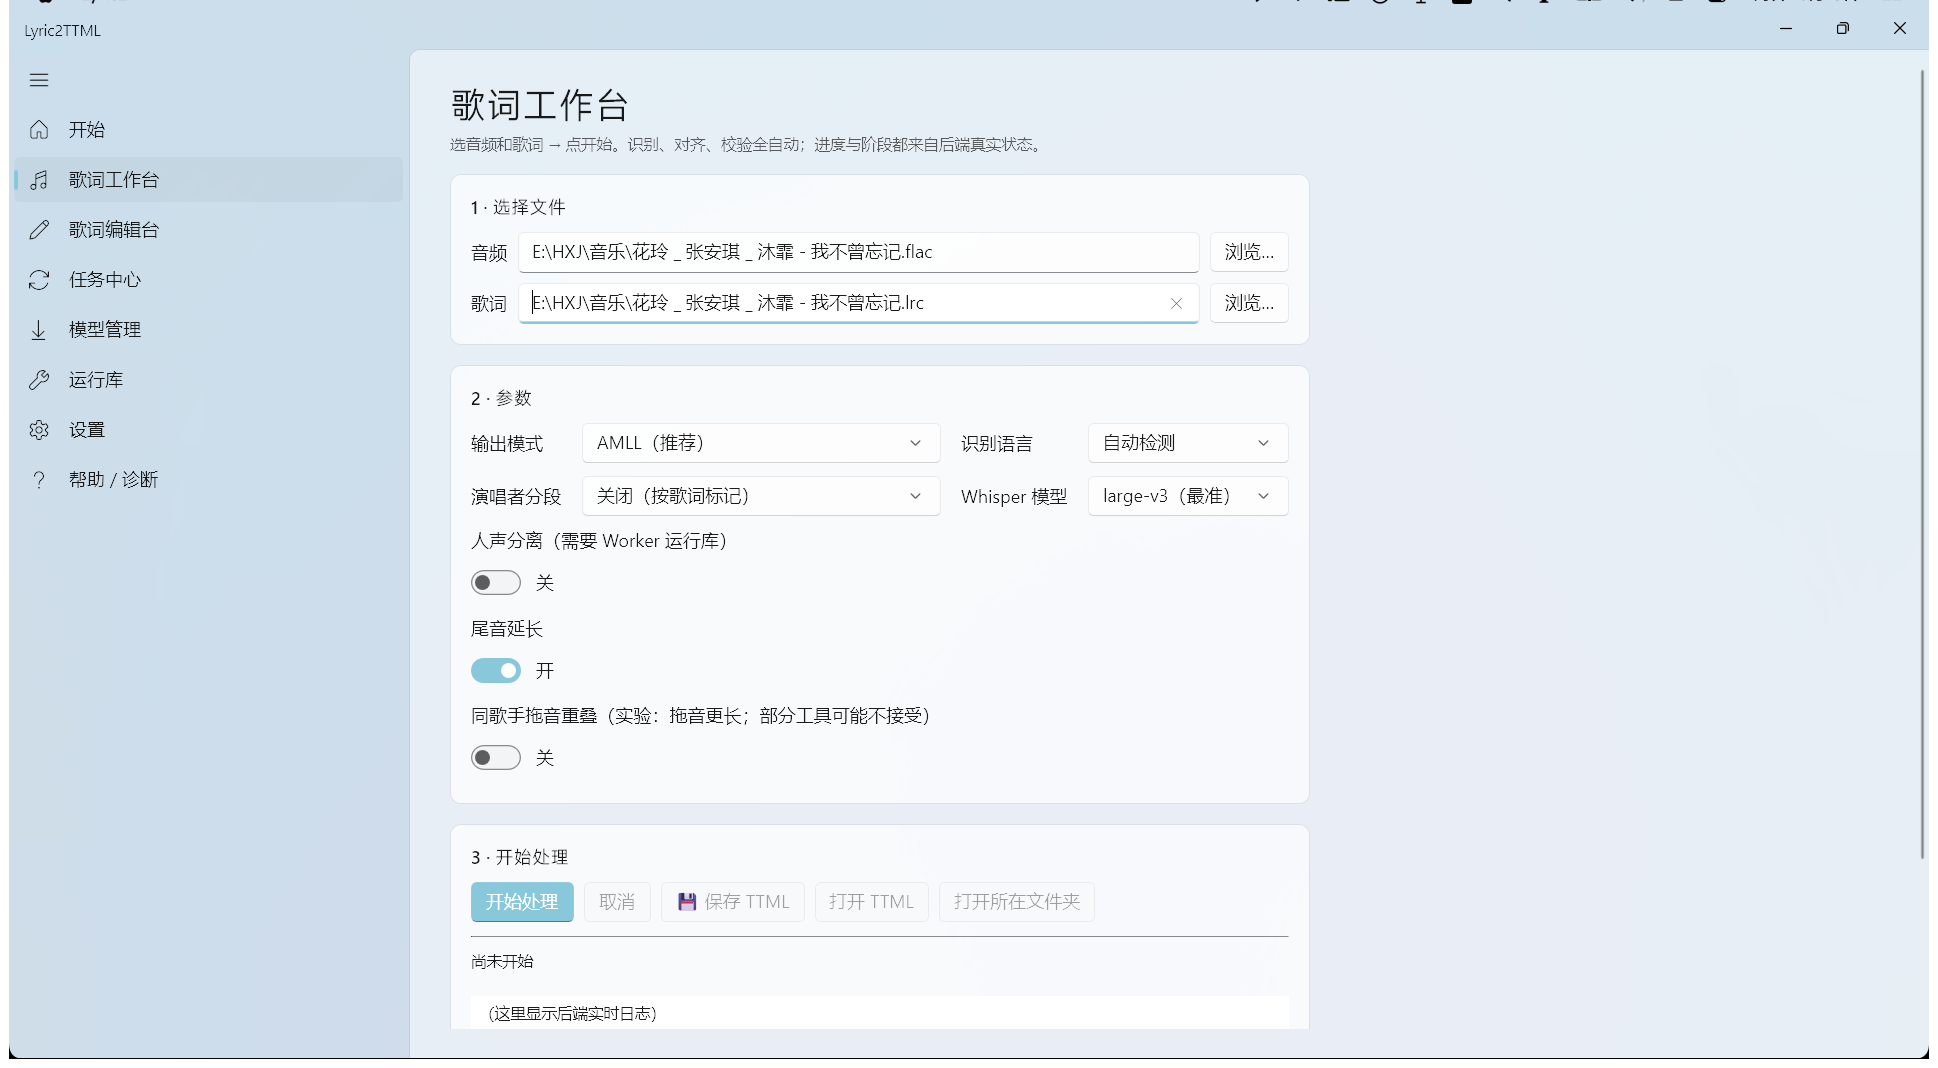Click the download icon for 模型管理

39,330
